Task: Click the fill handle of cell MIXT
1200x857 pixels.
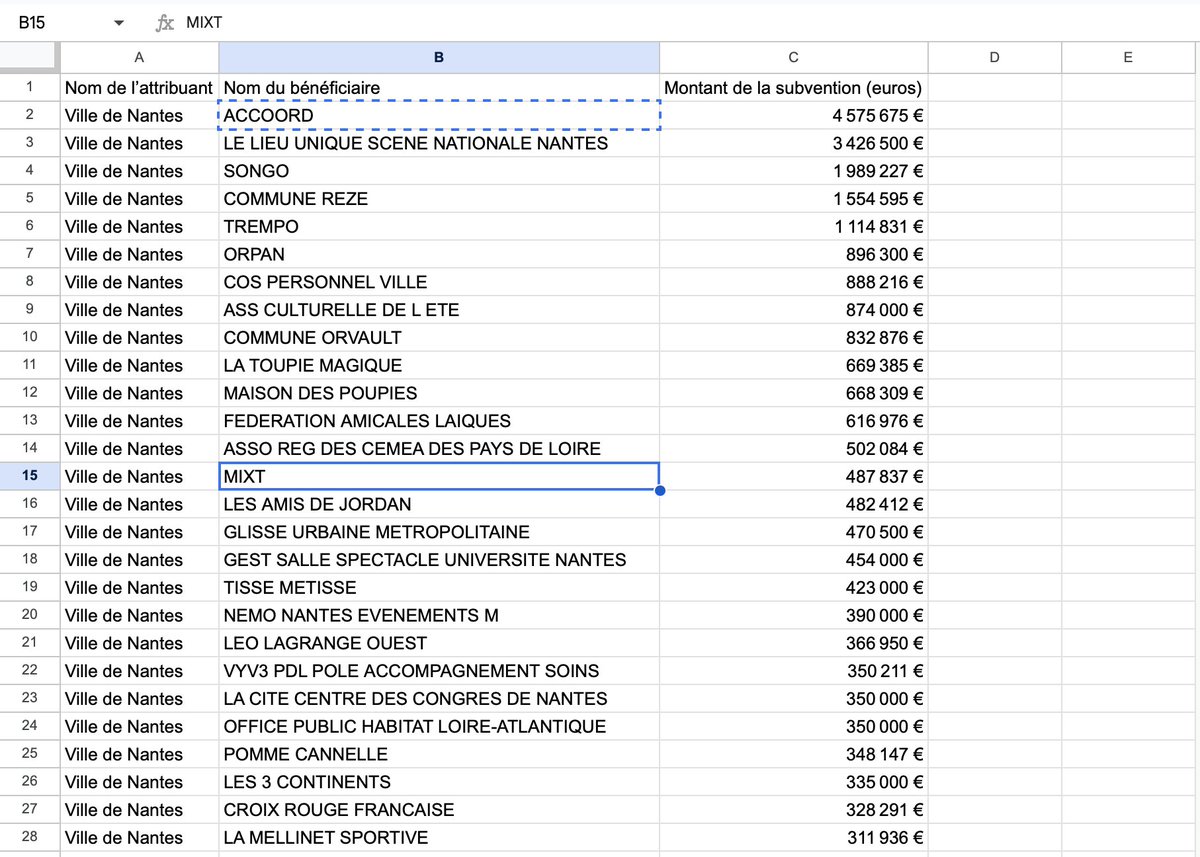Action: (x=660, y=490)
